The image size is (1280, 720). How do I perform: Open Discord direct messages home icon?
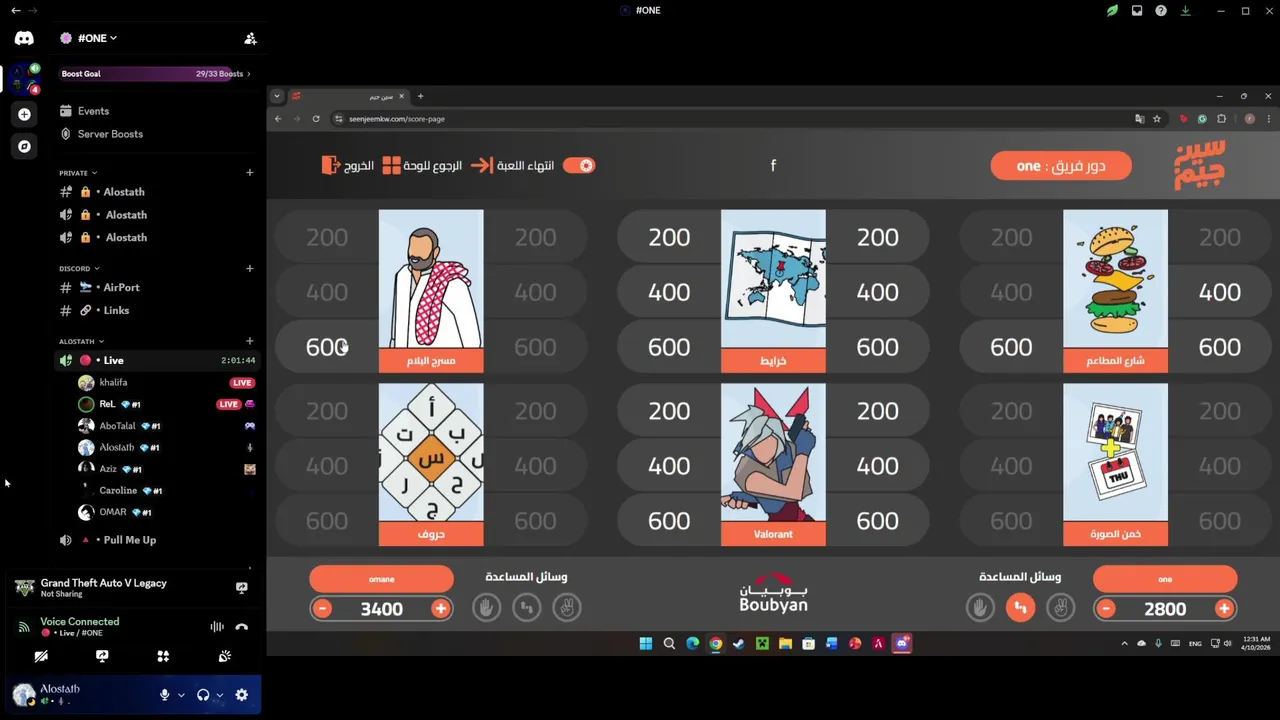[x=24, y=38]
